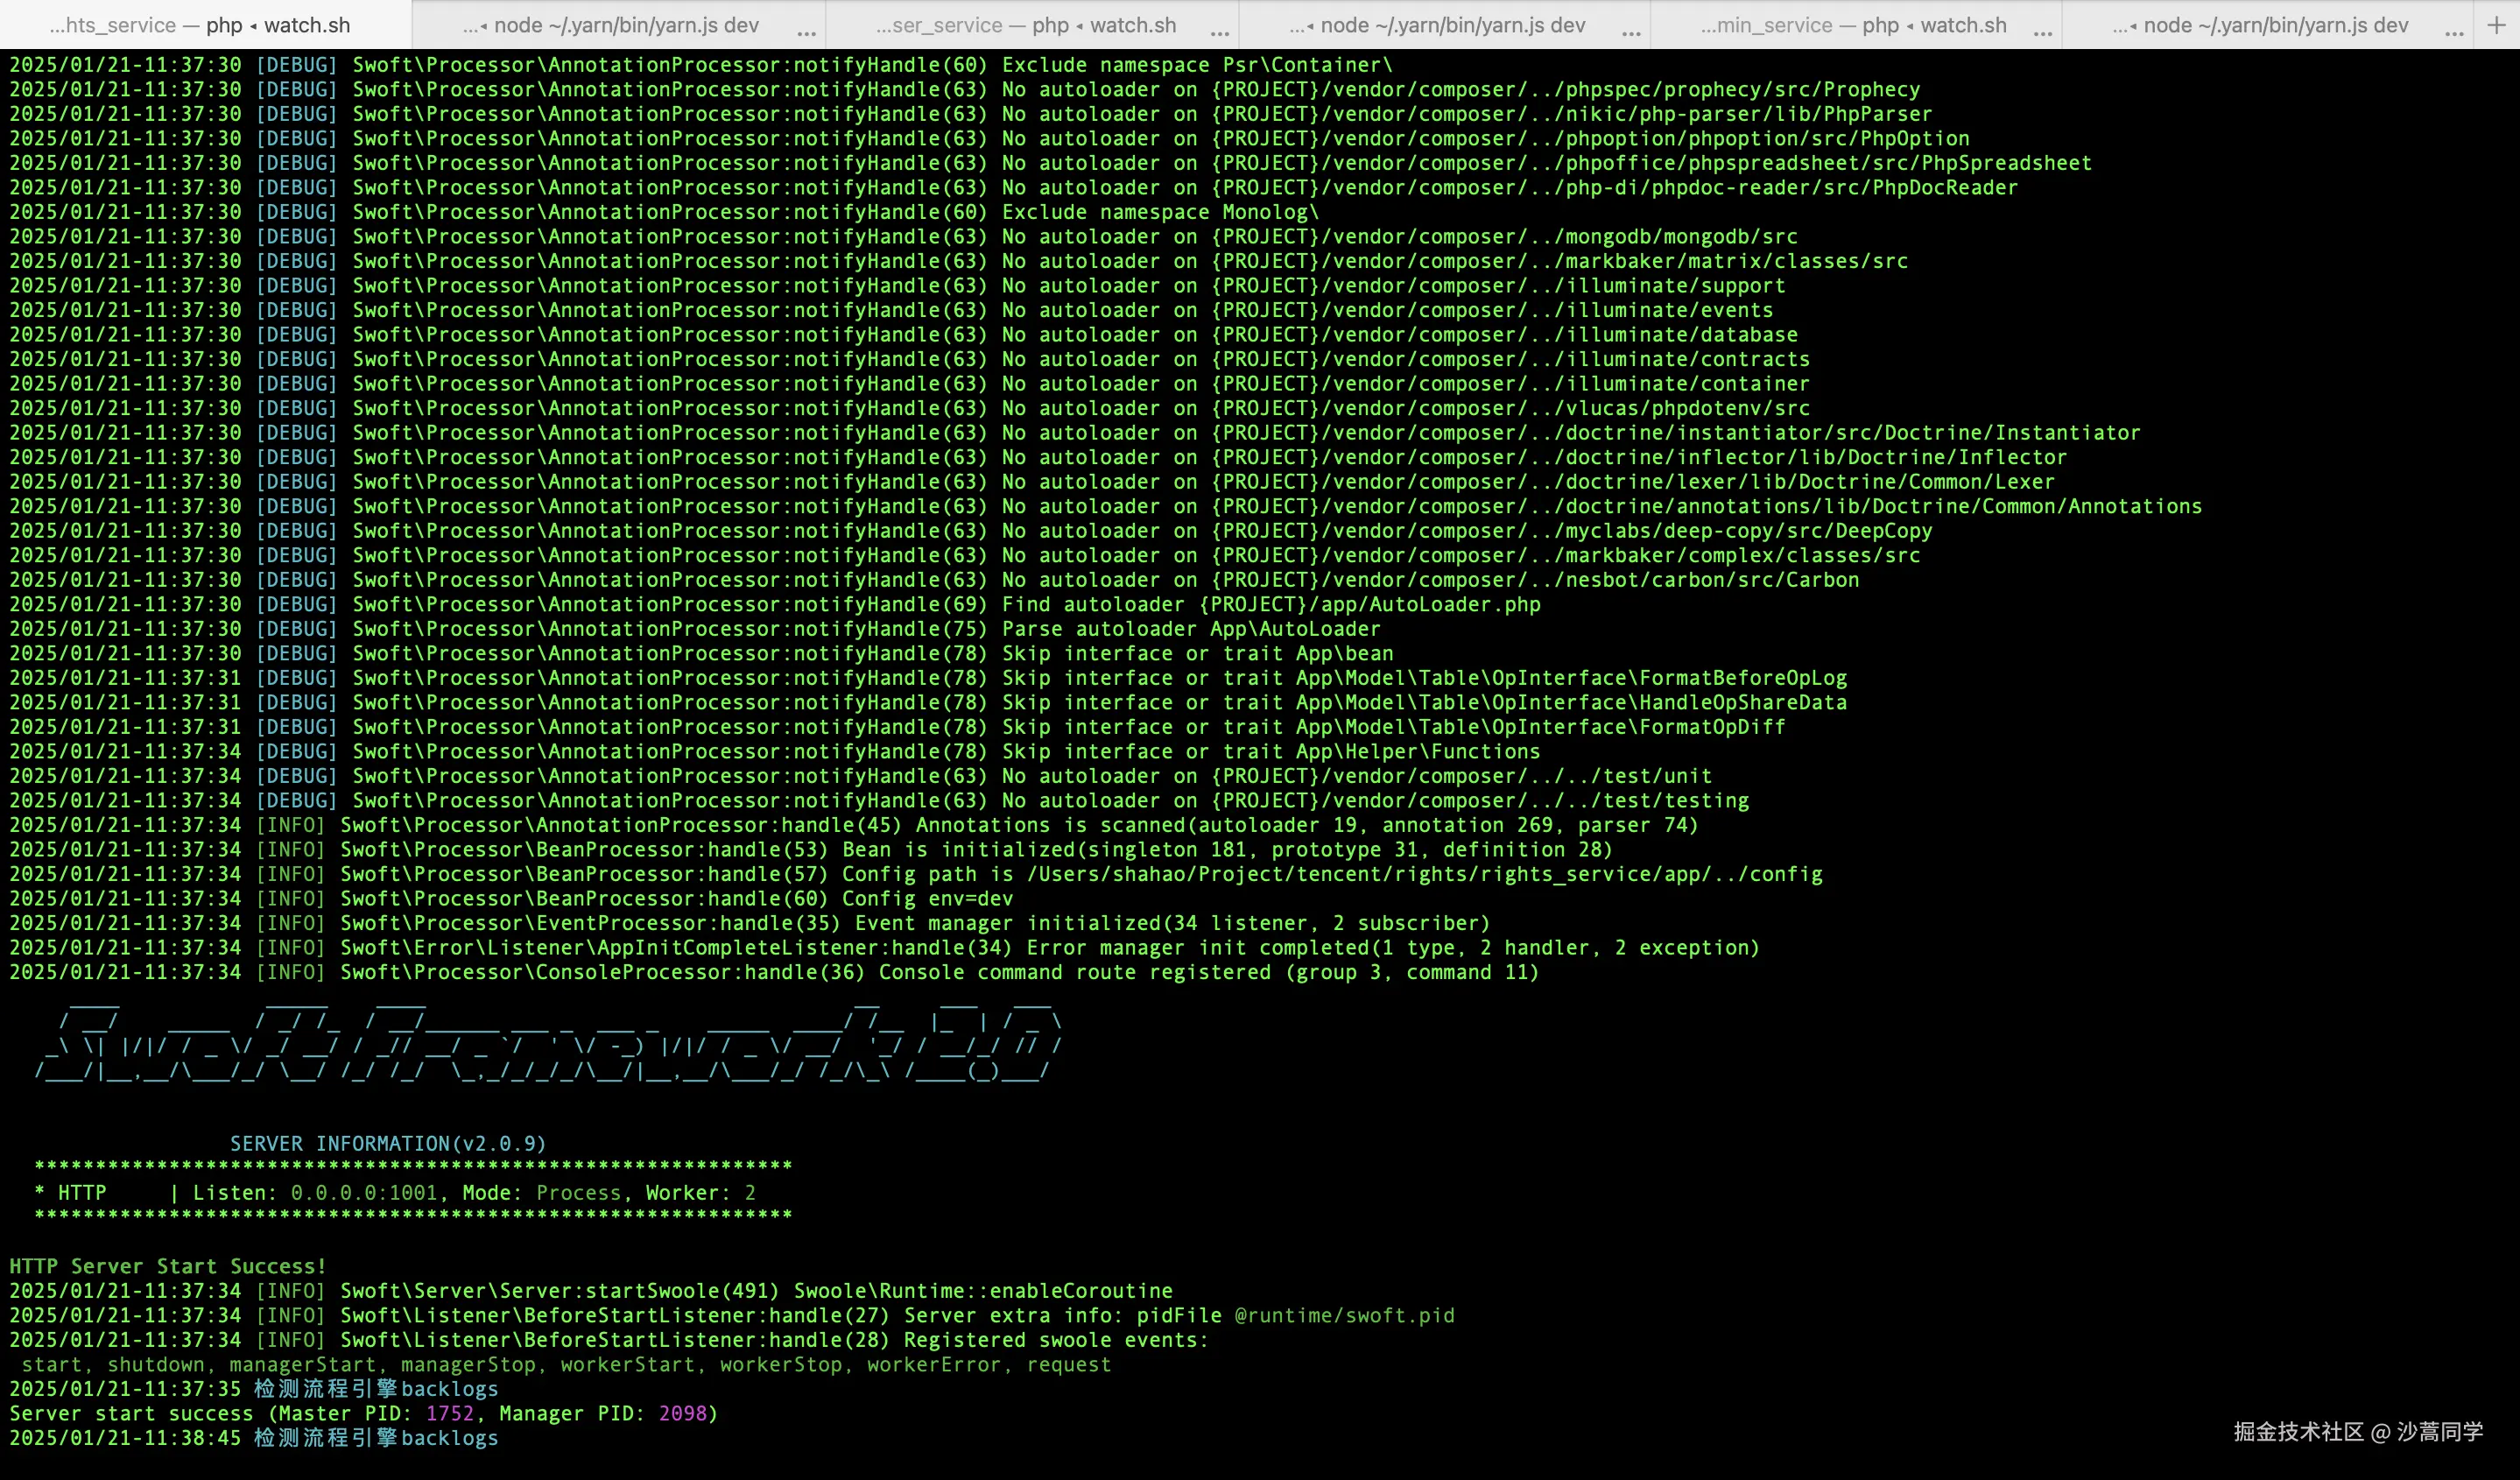The image size is (2520, 1480).
Task: Click the ellipsis indicator on ser_service tab
Action: [x=1219, y=33]
